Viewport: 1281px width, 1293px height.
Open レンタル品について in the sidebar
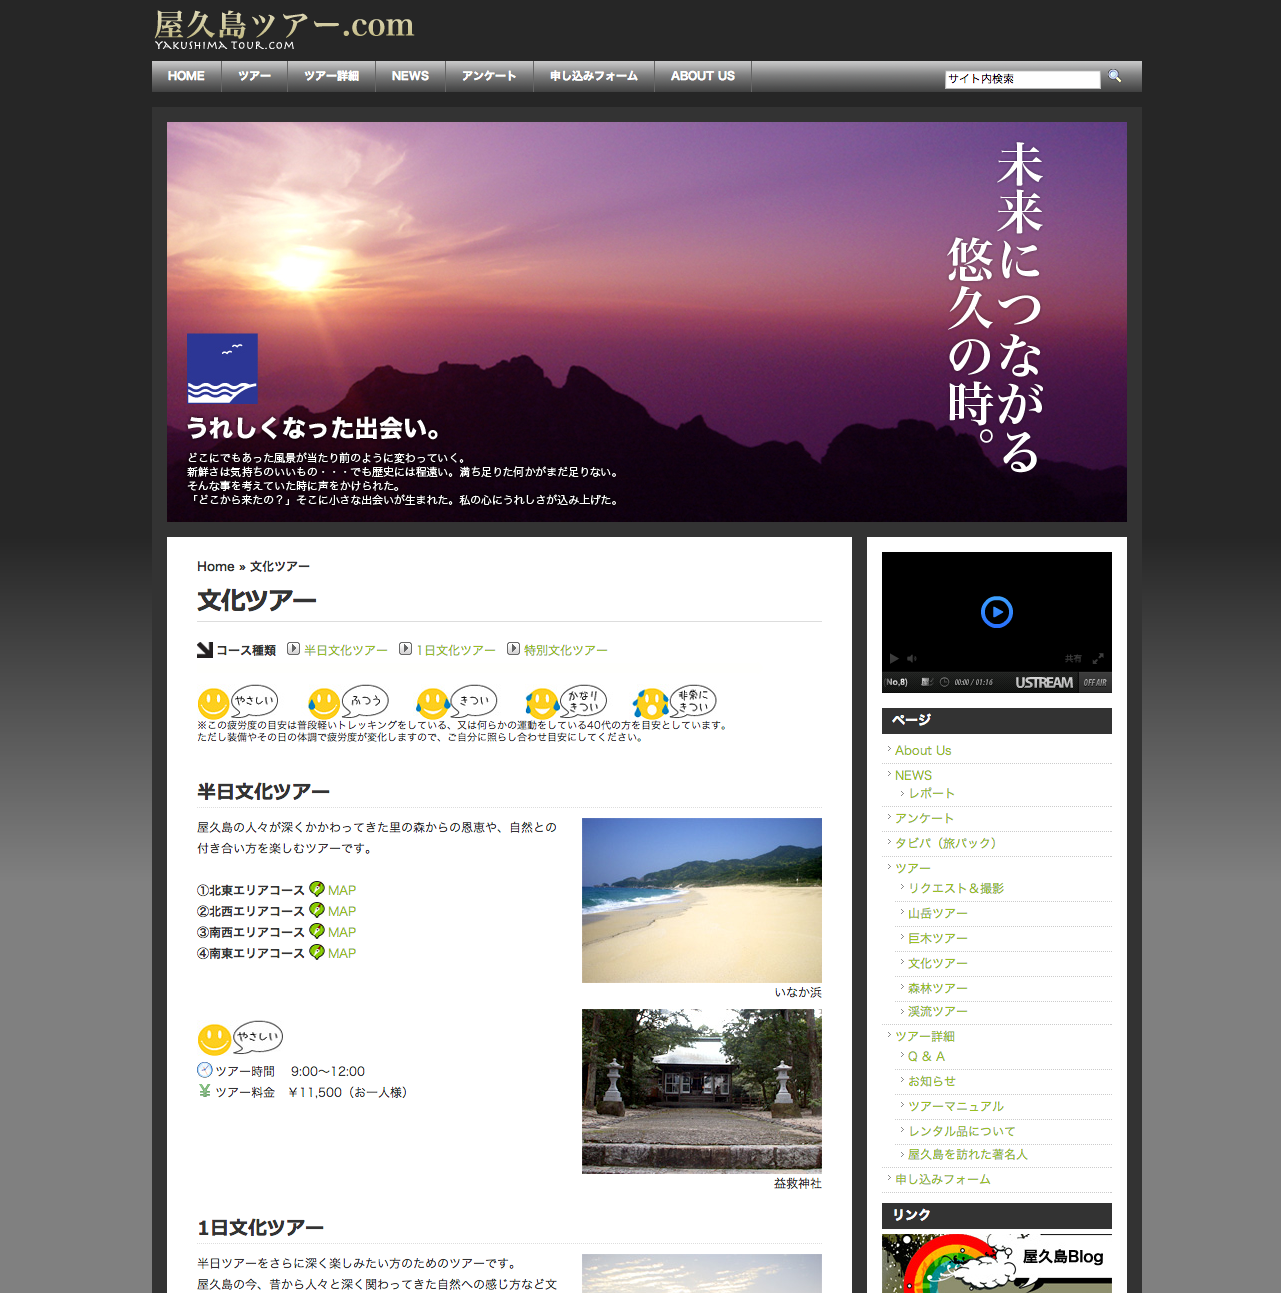coord(961,1131)
